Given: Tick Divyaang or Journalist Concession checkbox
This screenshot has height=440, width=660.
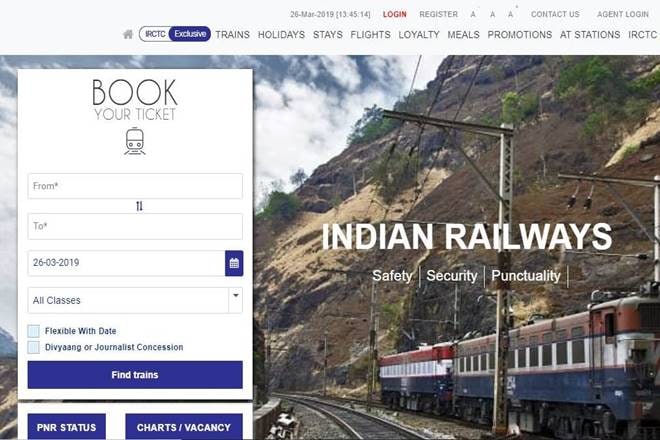Looking at the screenshot, I should pos(34,347).
